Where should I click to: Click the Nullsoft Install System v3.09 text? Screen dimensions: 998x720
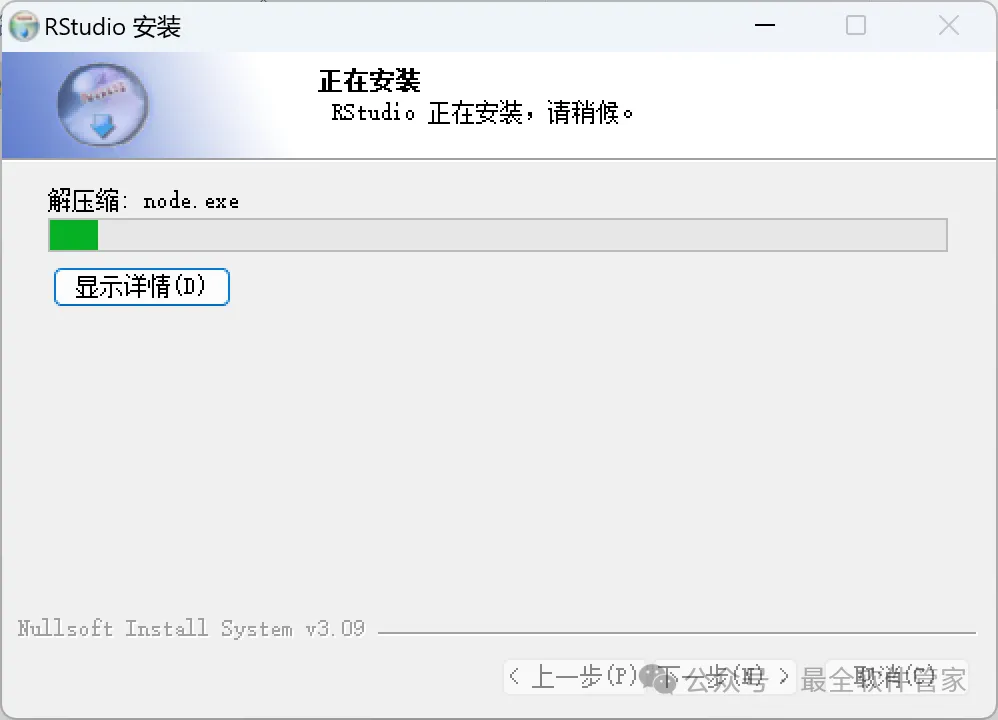tap(191, 629)
